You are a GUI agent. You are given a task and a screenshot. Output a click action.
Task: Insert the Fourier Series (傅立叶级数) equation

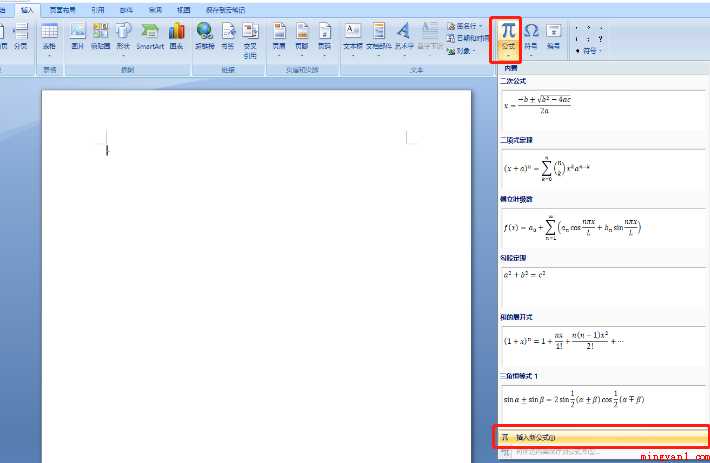603,228
